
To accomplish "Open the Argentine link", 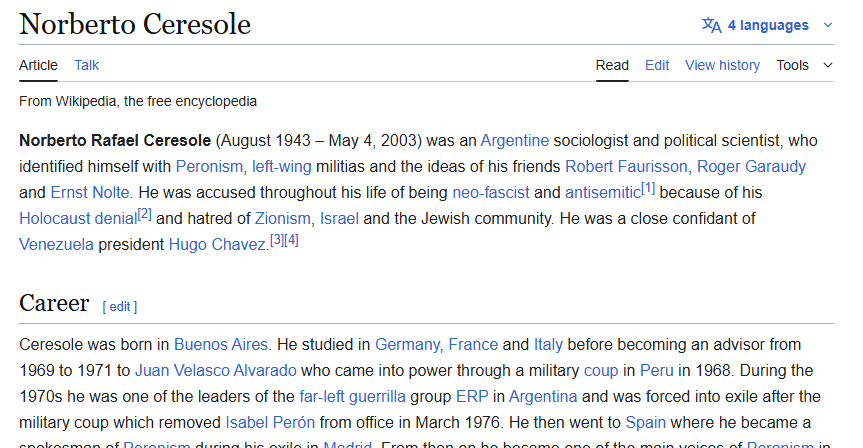I will pyautogui.click(x=514, y=140).
